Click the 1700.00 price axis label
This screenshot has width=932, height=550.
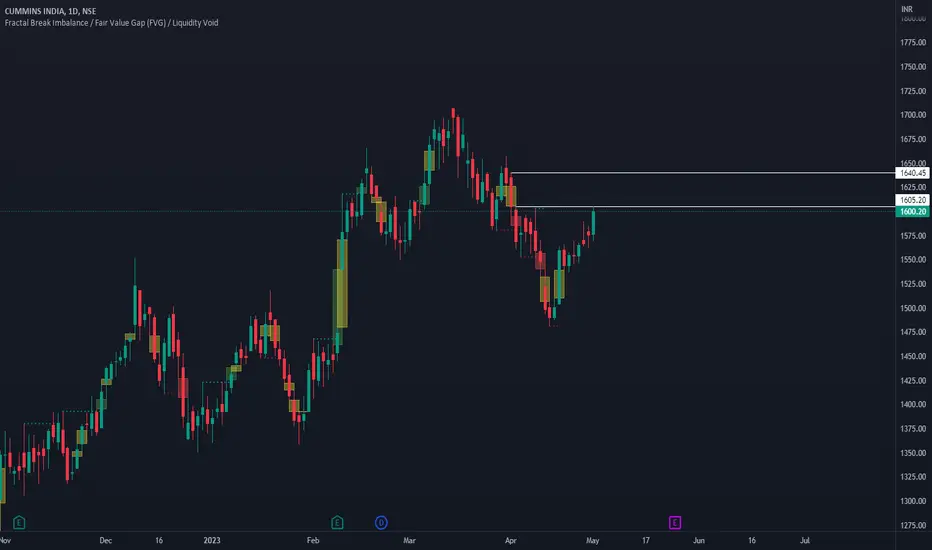coord(913,115)
